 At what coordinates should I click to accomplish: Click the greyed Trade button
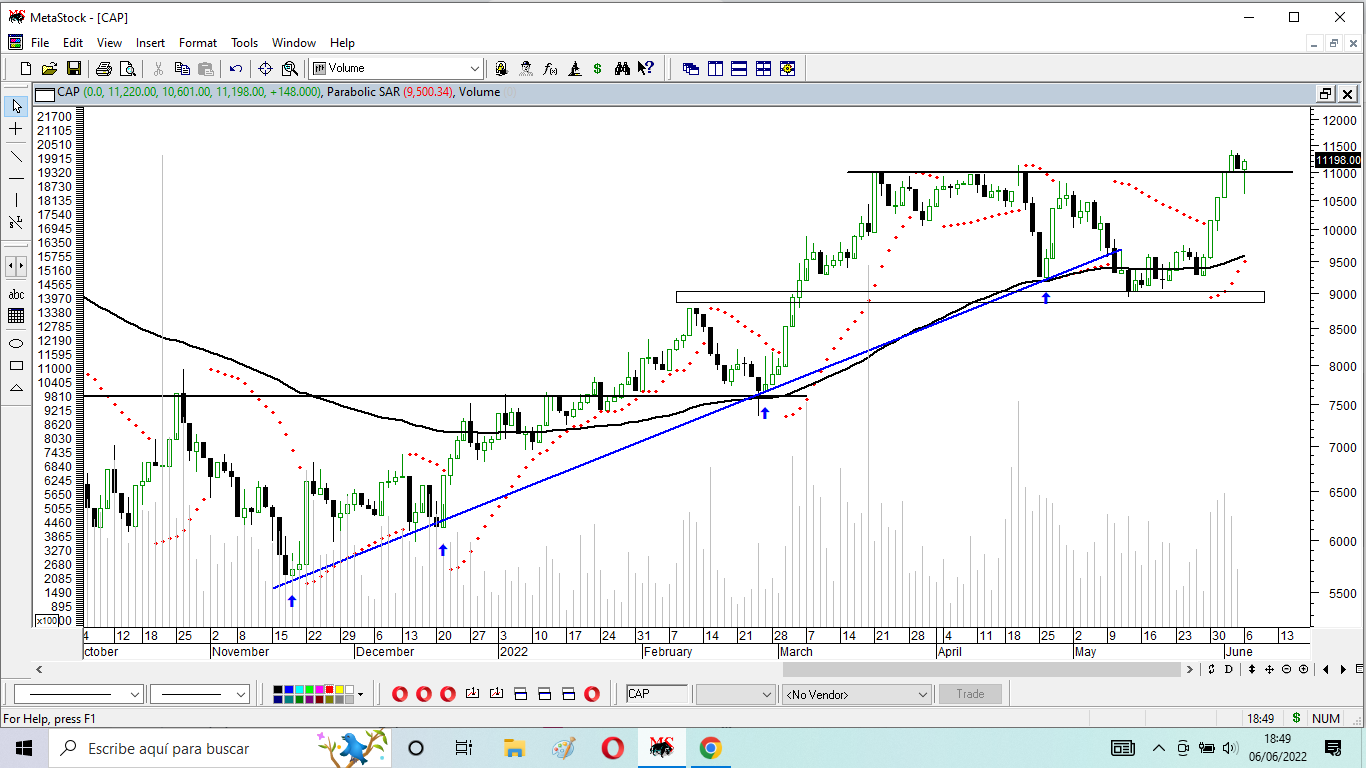970,694
